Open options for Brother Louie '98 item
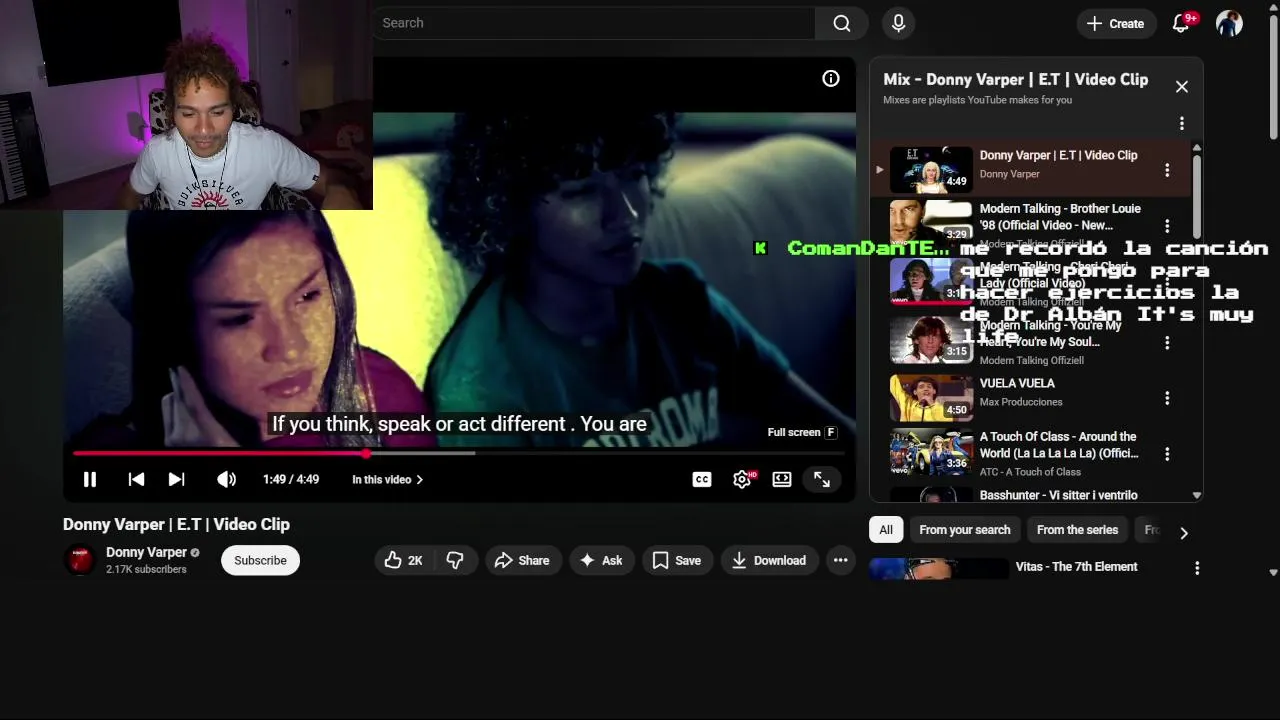 click(x=1167, y=227)
